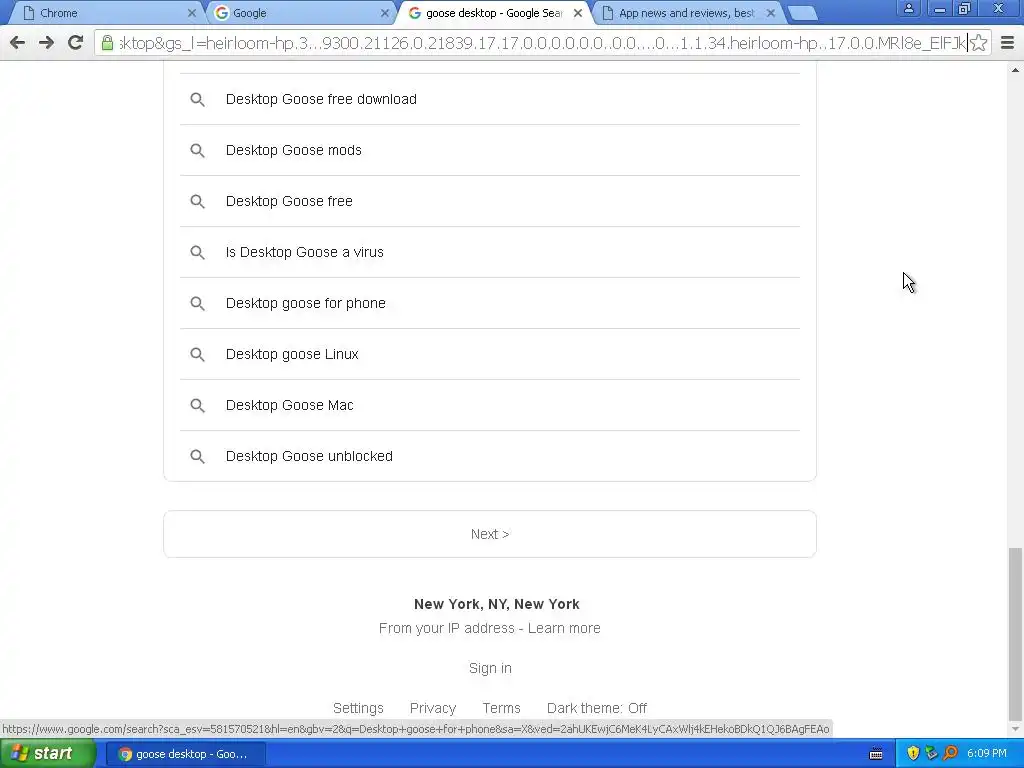Click goose desktop taskbar button
This screenshot has height=768, width=1024.
pos(185,754)
